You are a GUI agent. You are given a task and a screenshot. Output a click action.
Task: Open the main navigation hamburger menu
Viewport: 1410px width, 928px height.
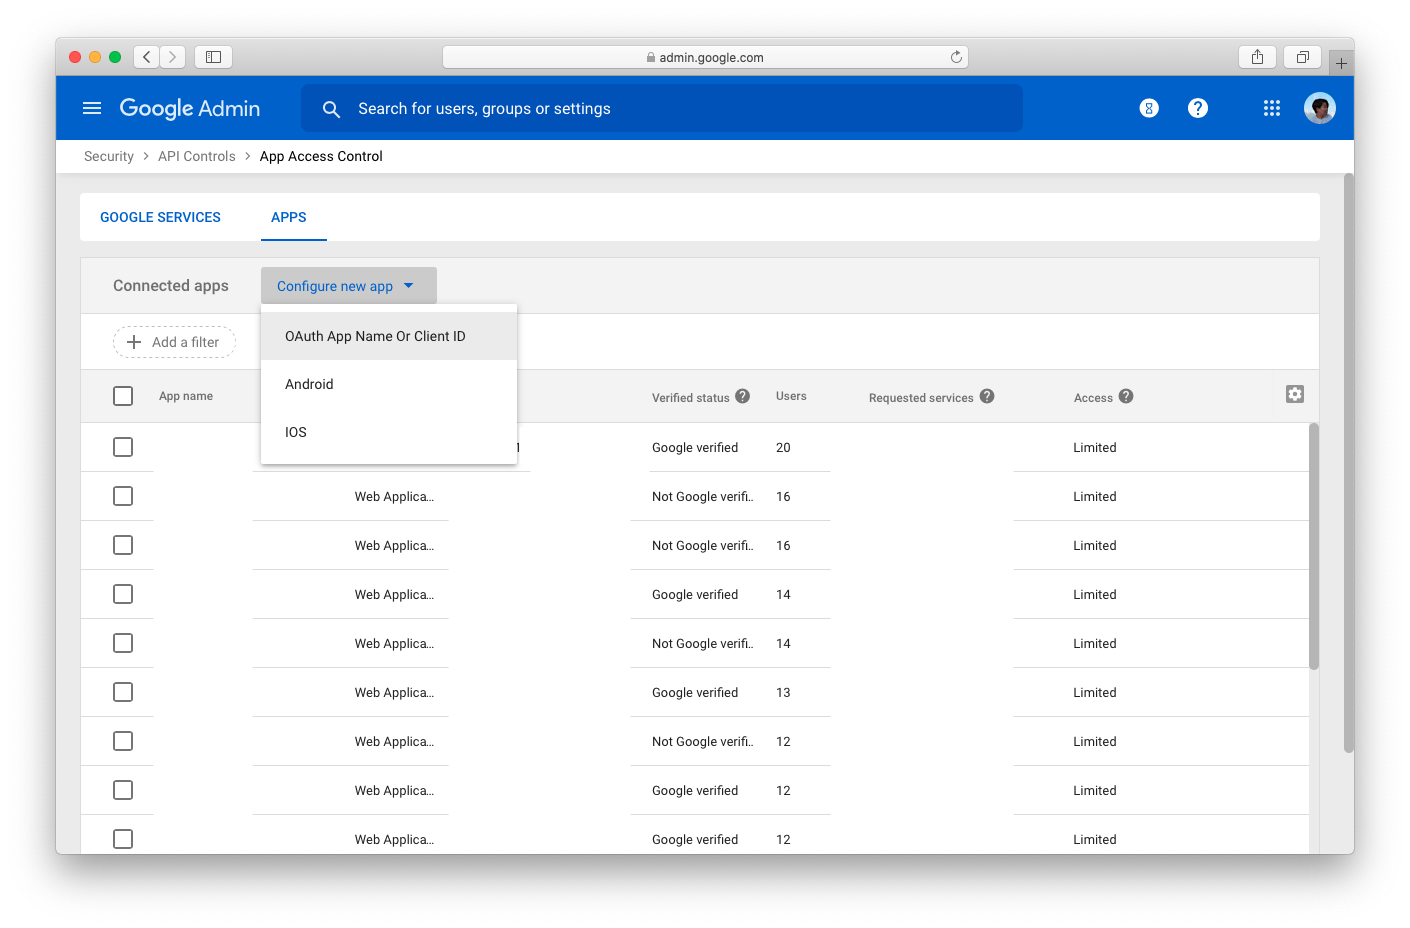point(91,108)
